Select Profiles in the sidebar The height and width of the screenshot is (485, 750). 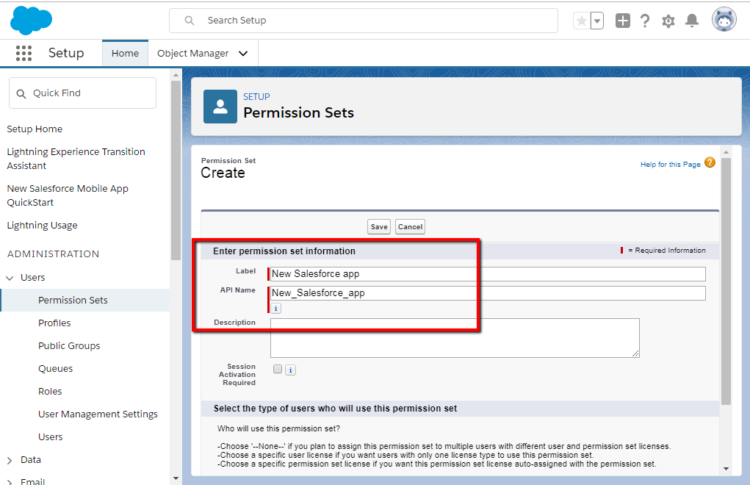coord(54,323)
